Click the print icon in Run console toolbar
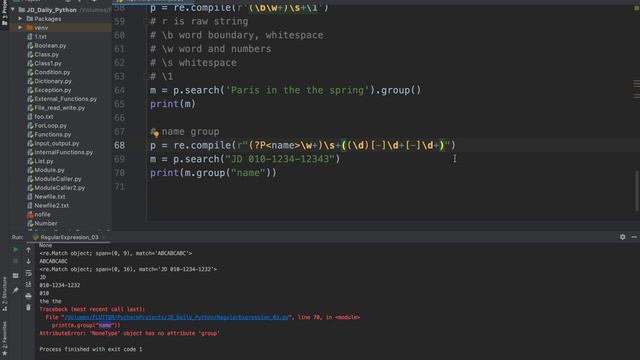 click(29, 296)
